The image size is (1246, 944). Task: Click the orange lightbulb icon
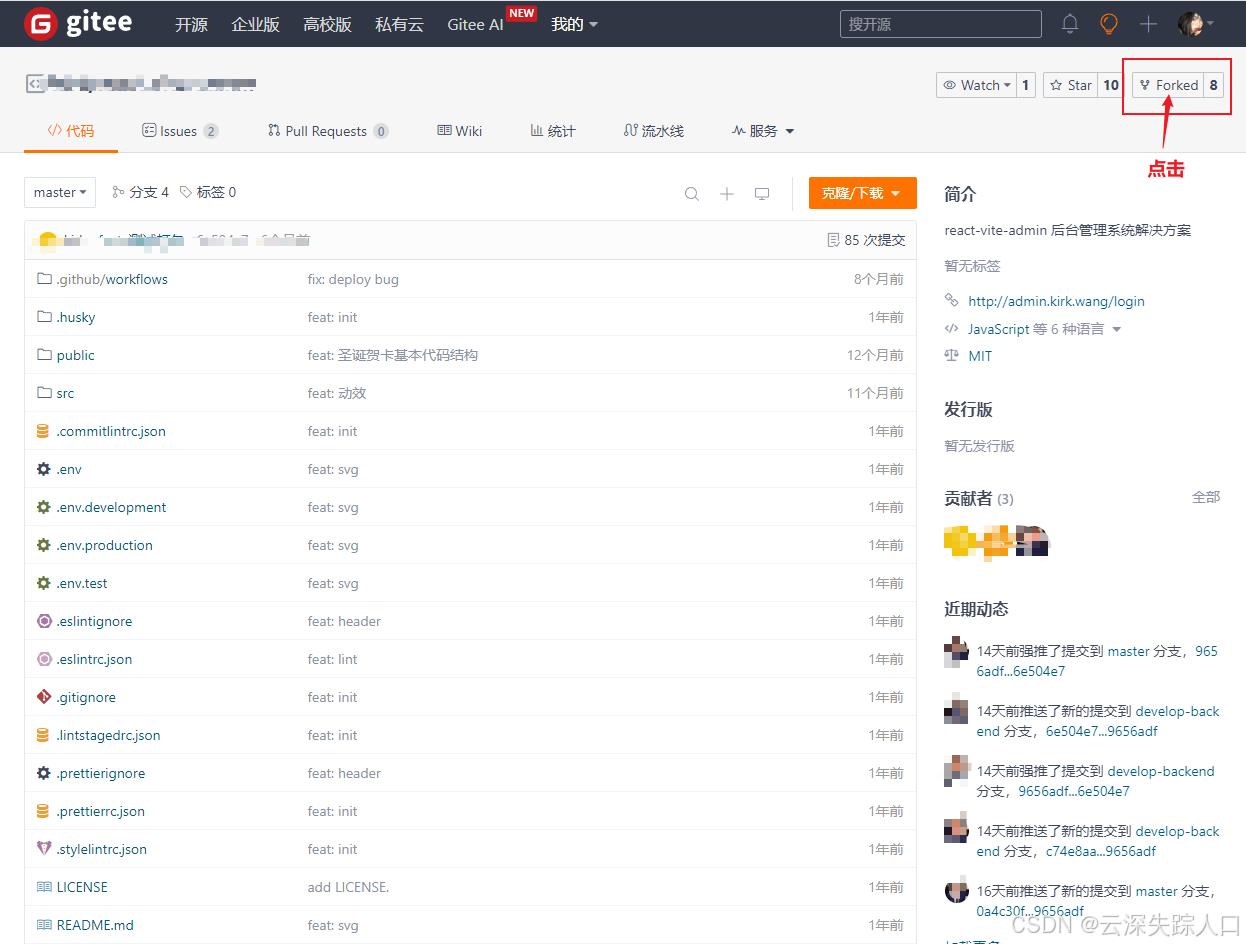pyautogui.click(x=1109, y=23)
